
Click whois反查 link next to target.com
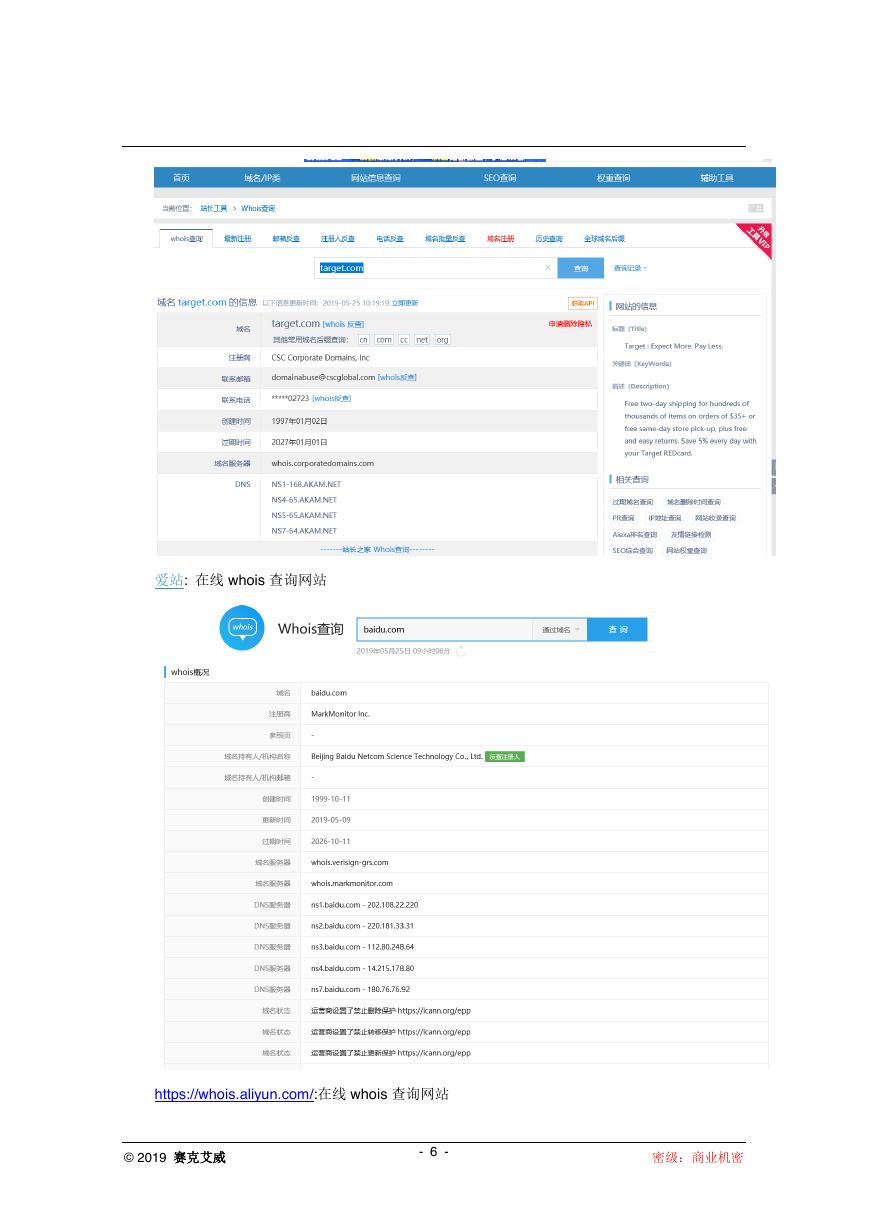(343, 324)
